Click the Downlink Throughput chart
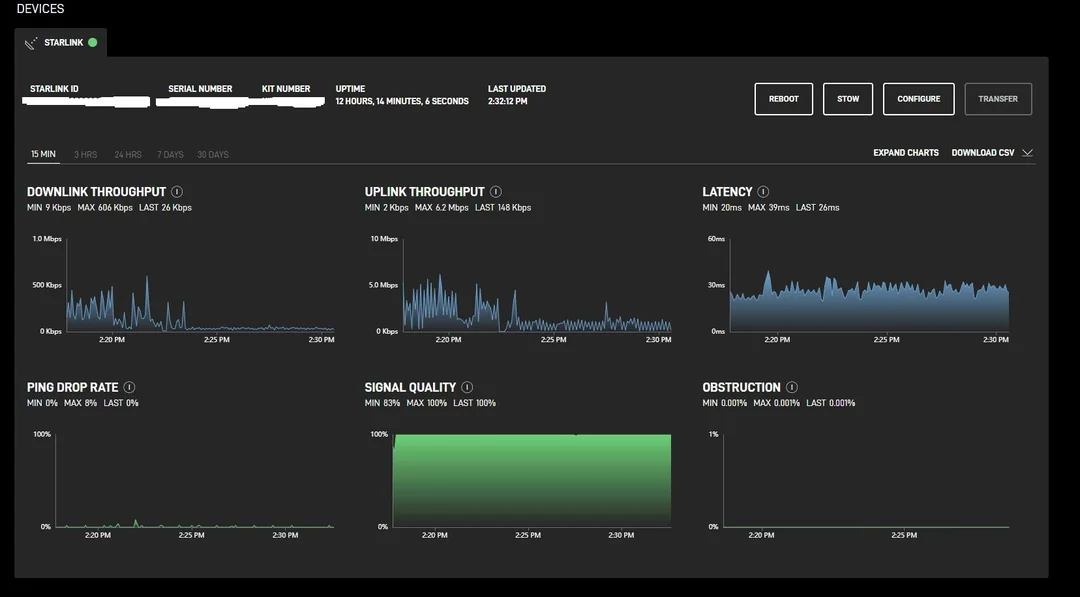The height and width of the screenshot is (597, 1080). tap(200, 286)
